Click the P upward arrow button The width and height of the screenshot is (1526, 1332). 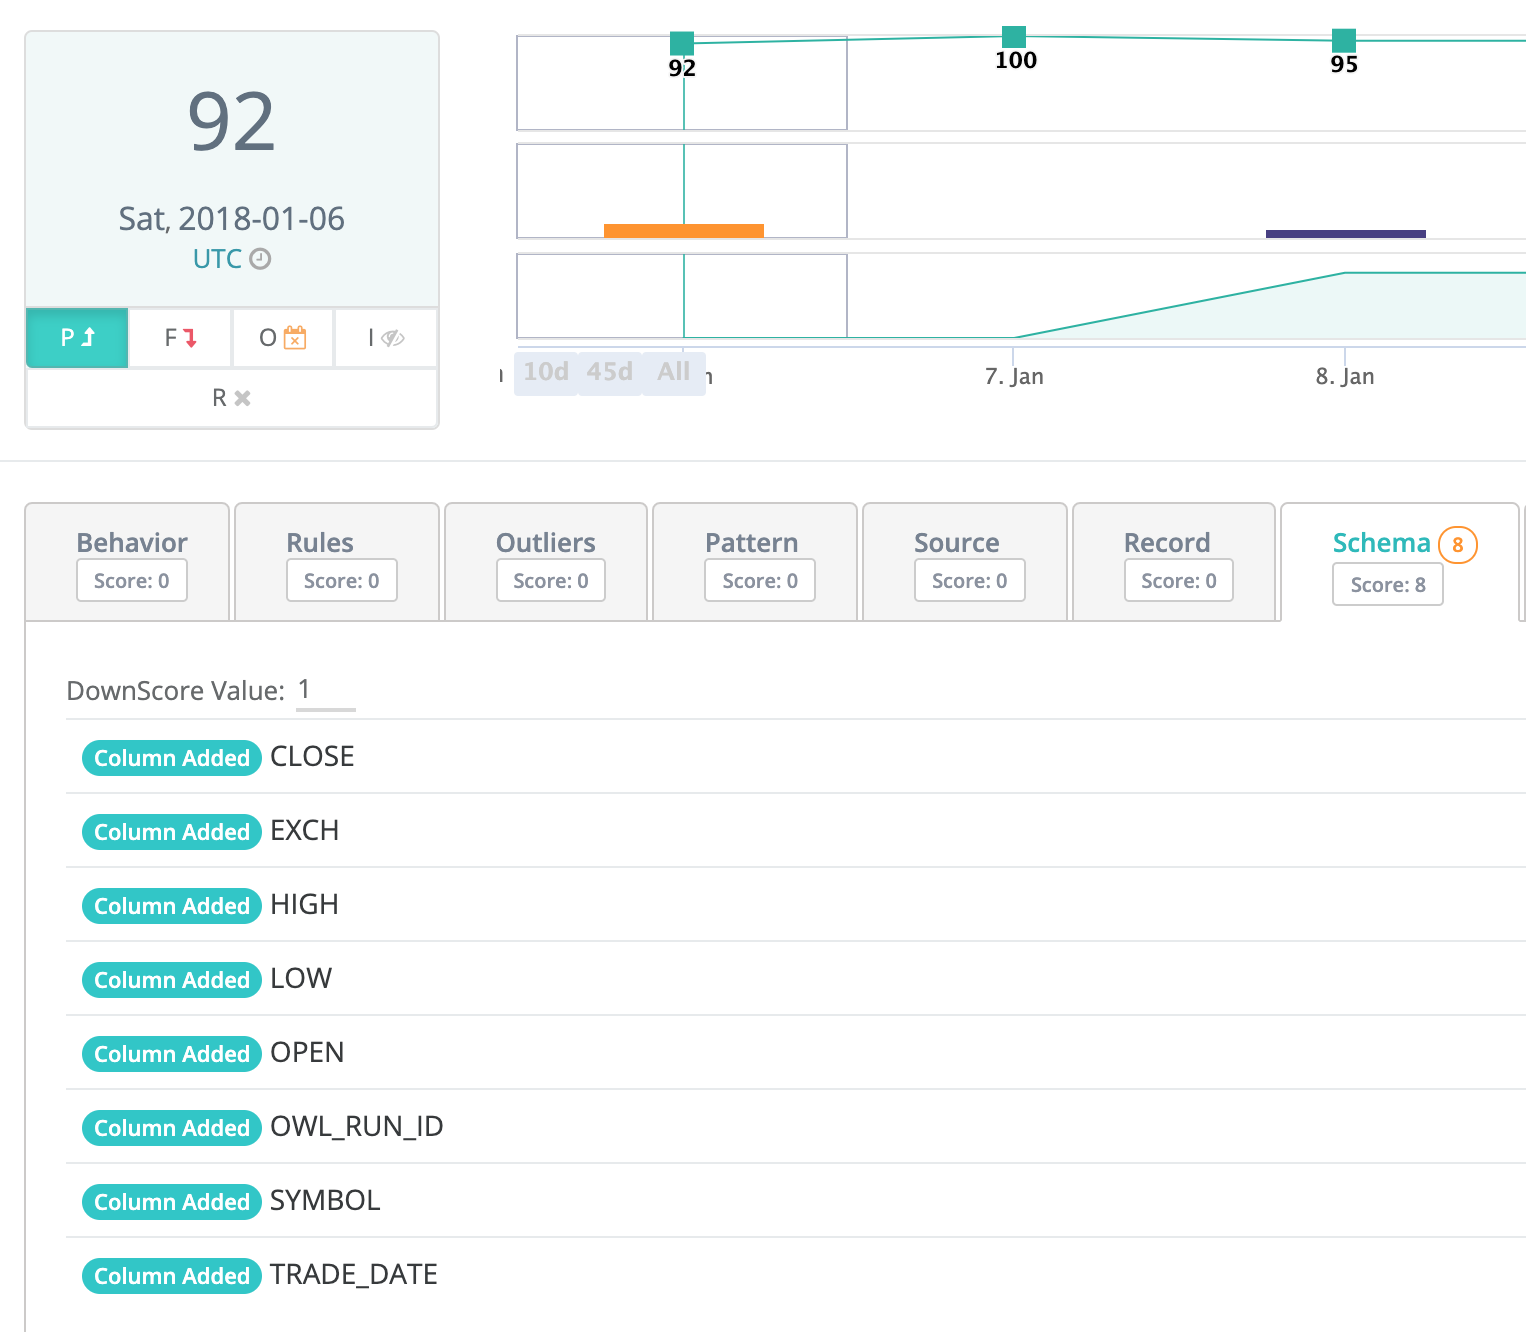pos(77,338)
